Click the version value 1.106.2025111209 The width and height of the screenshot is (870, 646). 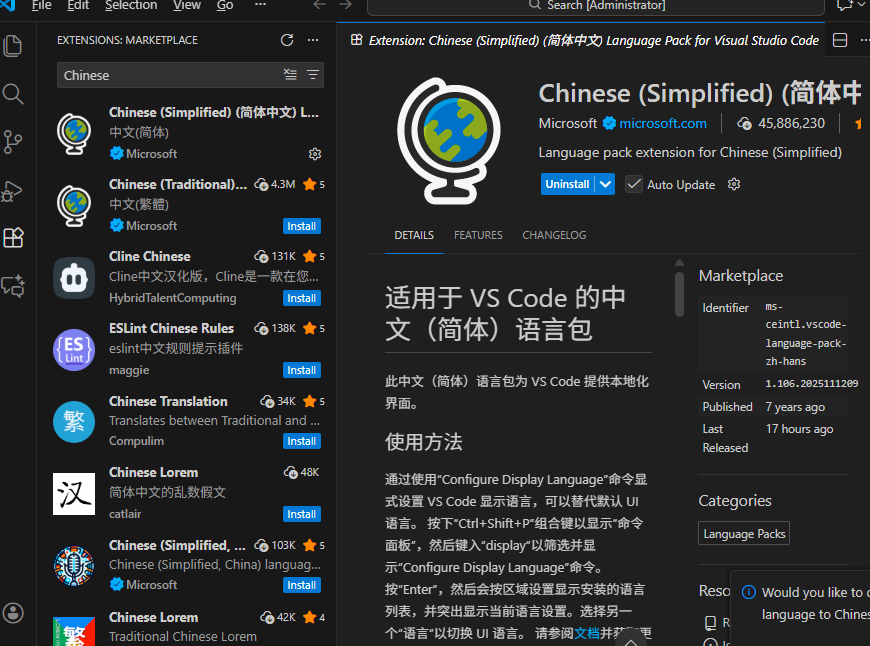(x=812, y=383)
